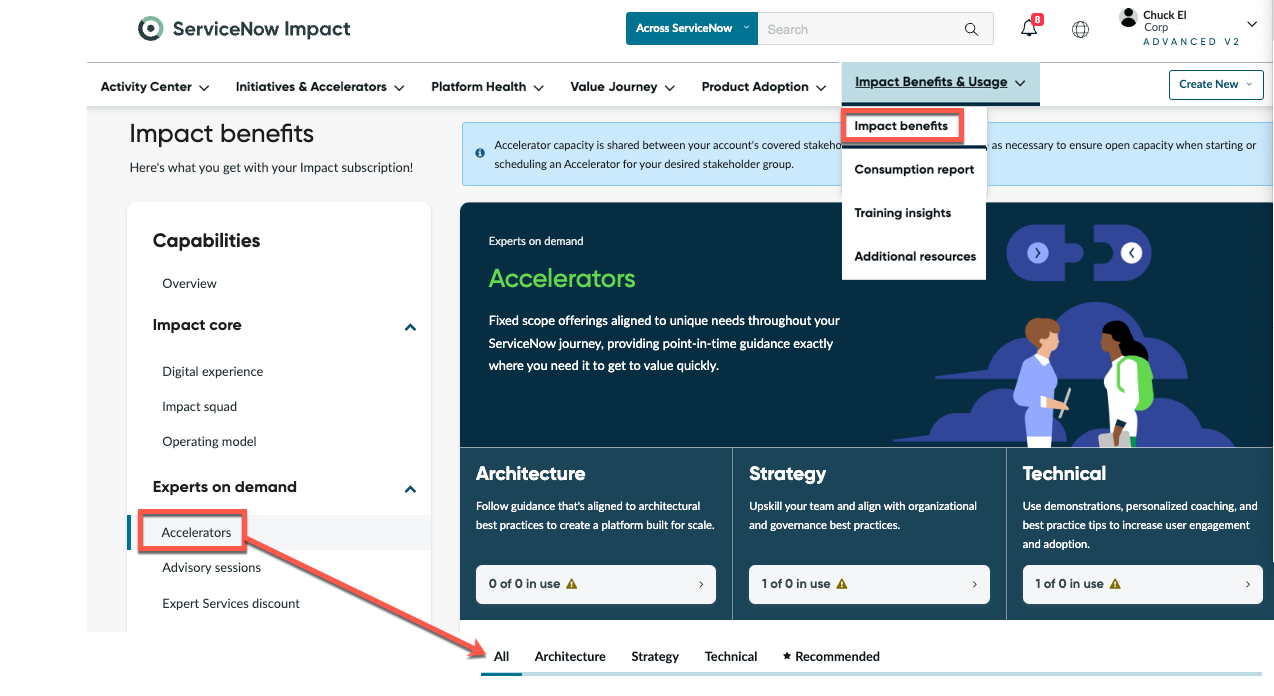The image size is (1274, 696).
Task: Open the Platform Health menu
Action: coord(487,87)
